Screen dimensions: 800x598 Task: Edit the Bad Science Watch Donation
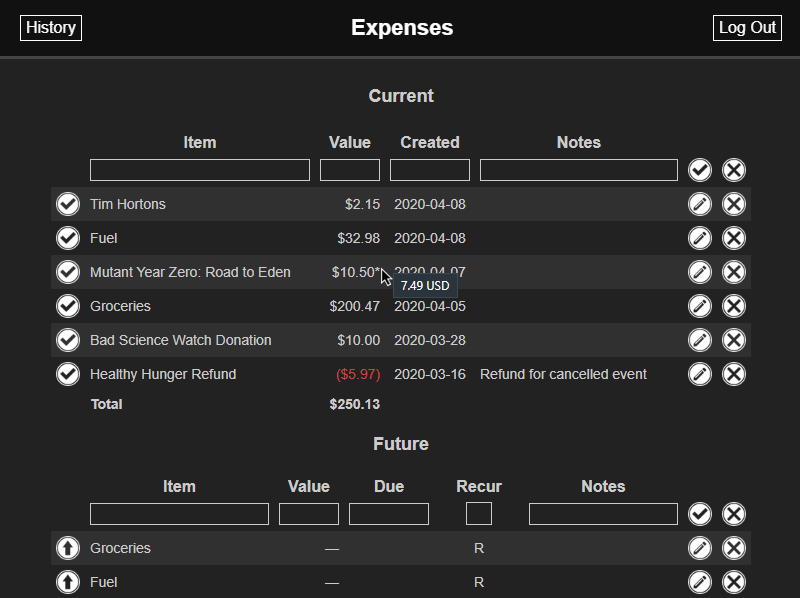[700, 340]
